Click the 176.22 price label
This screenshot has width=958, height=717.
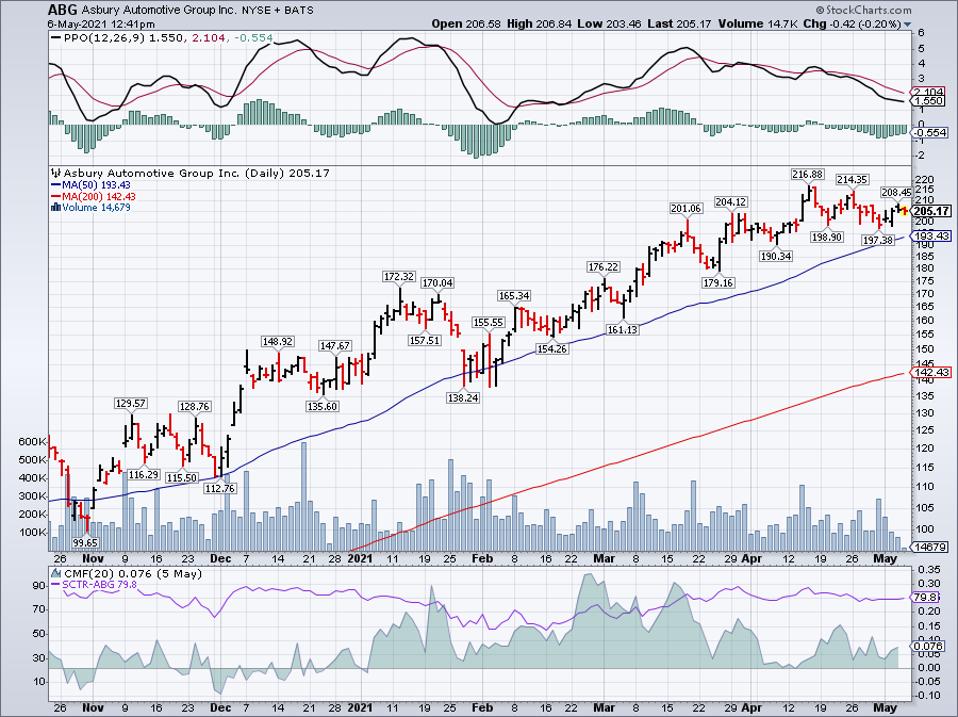pyautogui.click(x=603, y=268)
